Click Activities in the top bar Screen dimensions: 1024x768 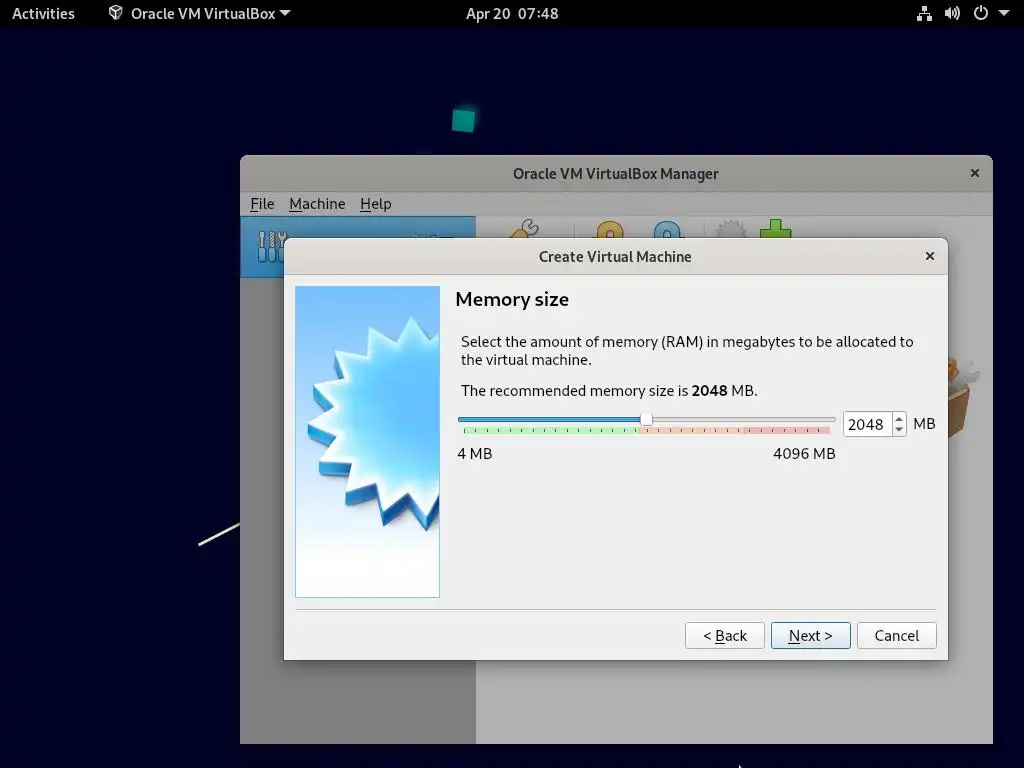pos(43,13)
